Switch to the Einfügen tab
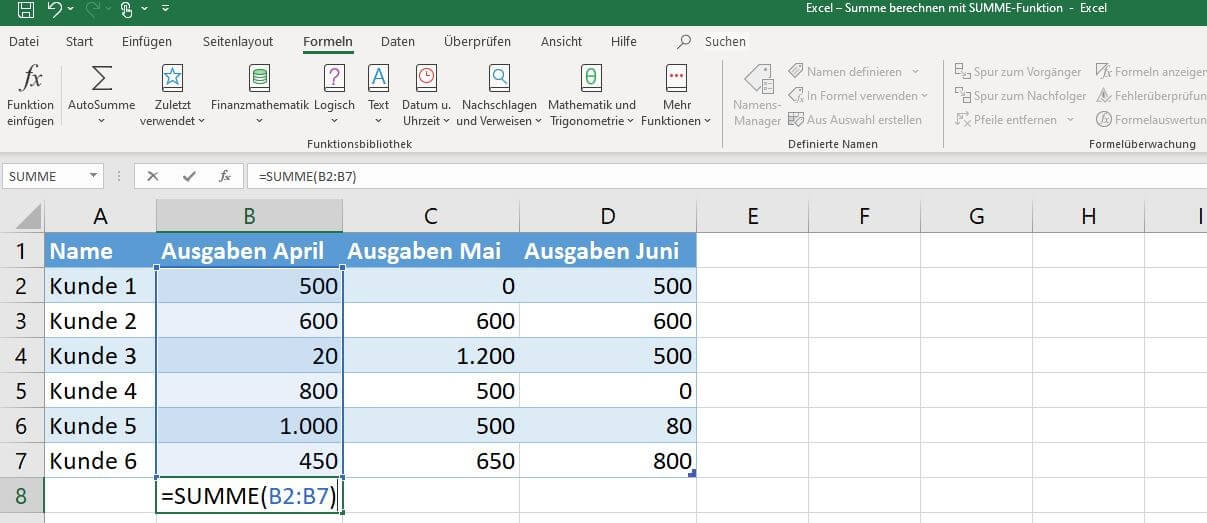1207x523 pixels. tap(146, 41)
